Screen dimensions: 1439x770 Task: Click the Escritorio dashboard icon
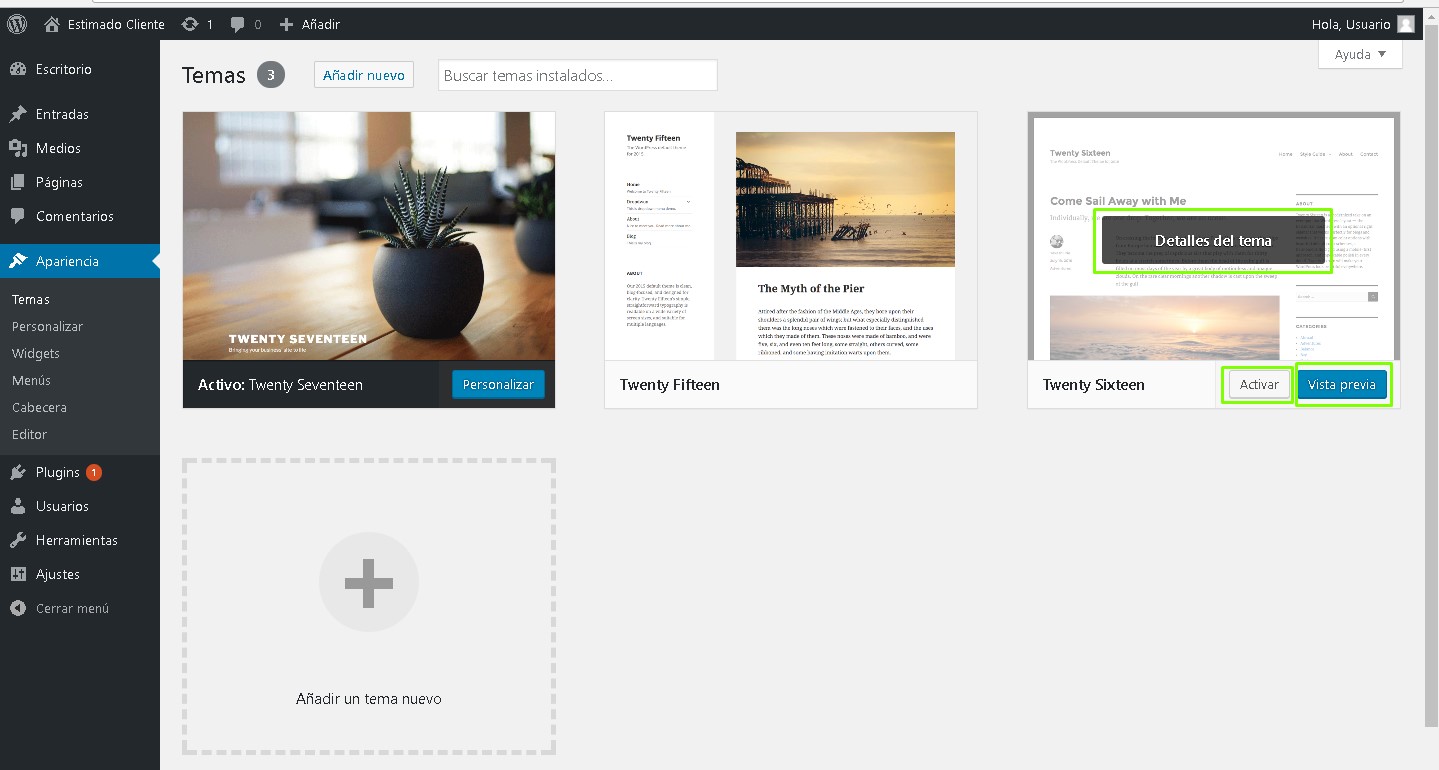tap(18, 69)
